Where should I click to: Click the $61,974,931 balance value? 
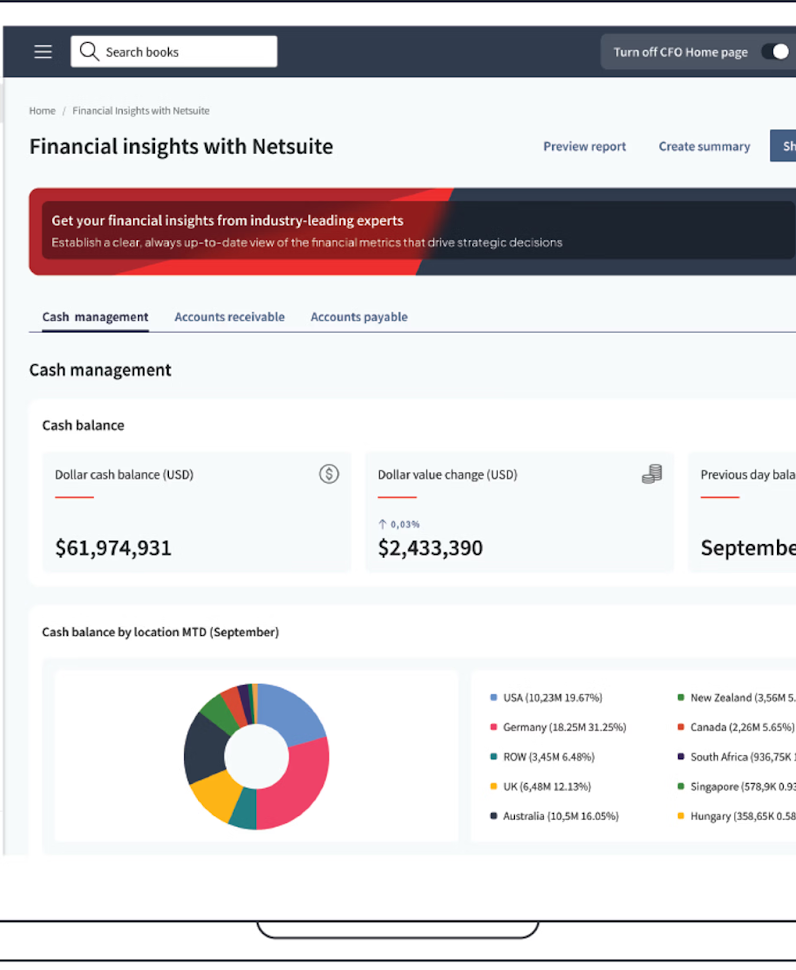click(x=113, y=548)
